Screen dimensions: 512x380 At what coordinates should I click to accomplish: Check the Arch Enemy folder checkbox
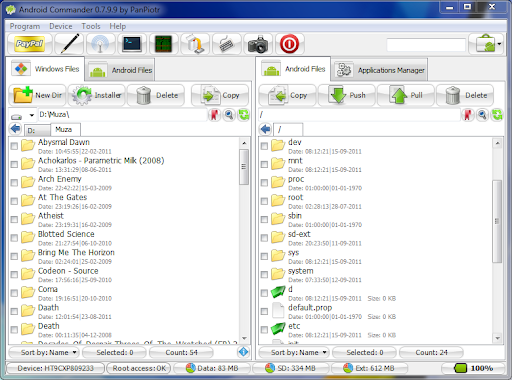tap(14, 183)
